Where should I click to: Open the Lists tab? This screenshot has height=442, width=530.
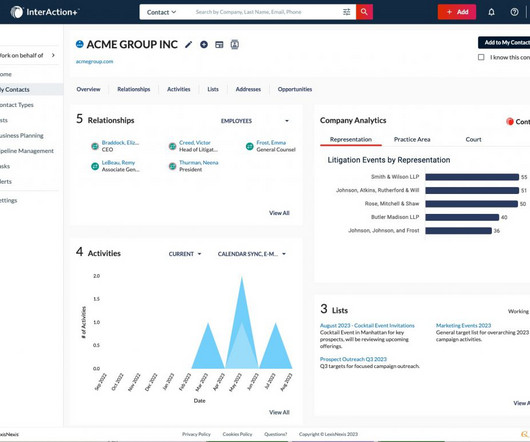(x=213, y=89)
